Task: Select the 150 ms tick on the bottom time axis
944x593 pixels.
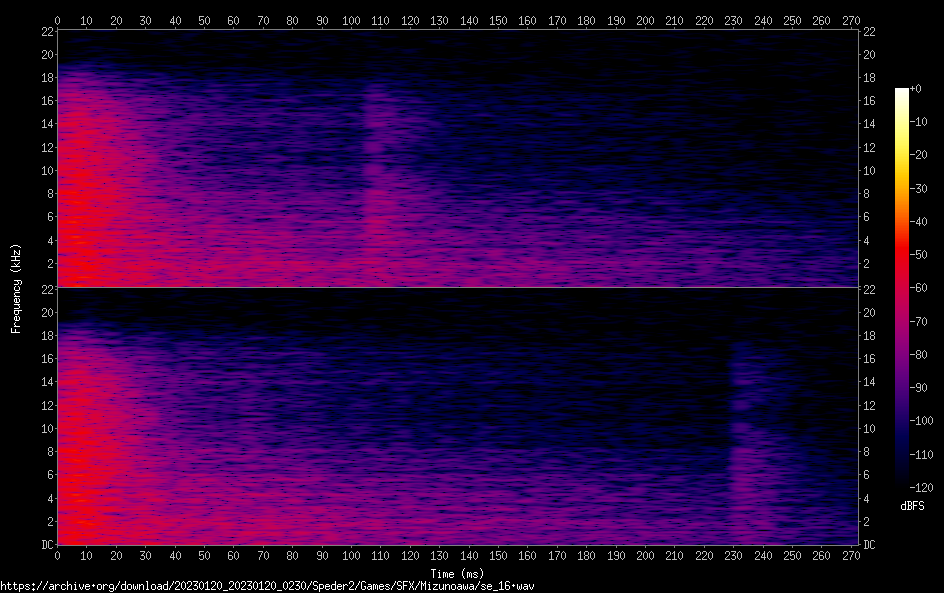Action: coord(499,555)
